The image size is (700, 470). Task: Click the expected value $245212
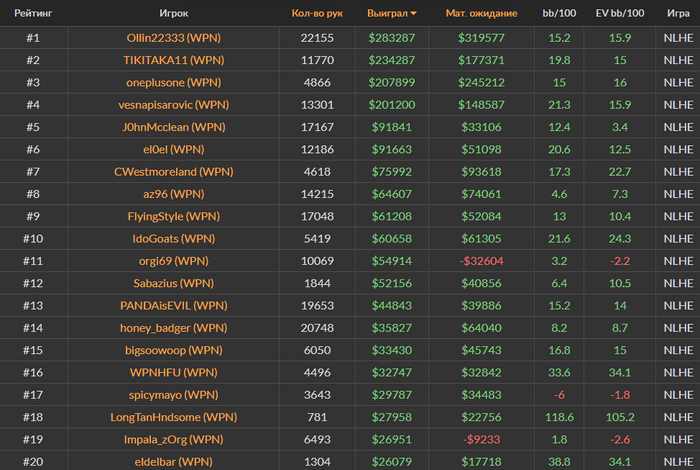(x=481, y=83)
